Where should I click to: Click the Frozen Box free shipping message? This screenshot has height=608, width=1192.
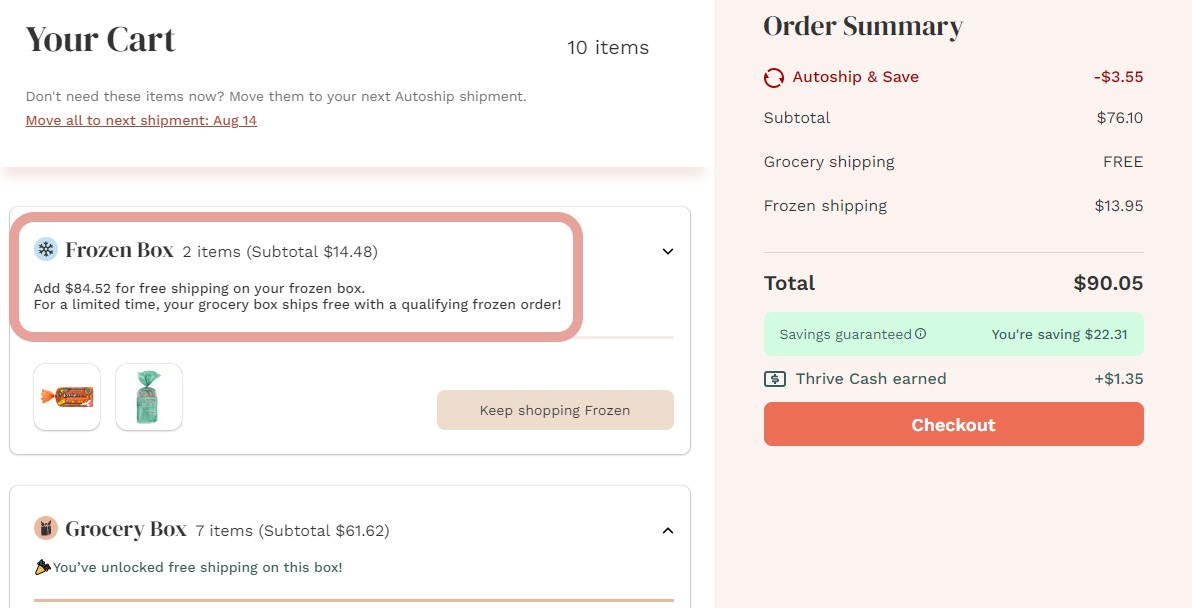(x=297, y=296)
